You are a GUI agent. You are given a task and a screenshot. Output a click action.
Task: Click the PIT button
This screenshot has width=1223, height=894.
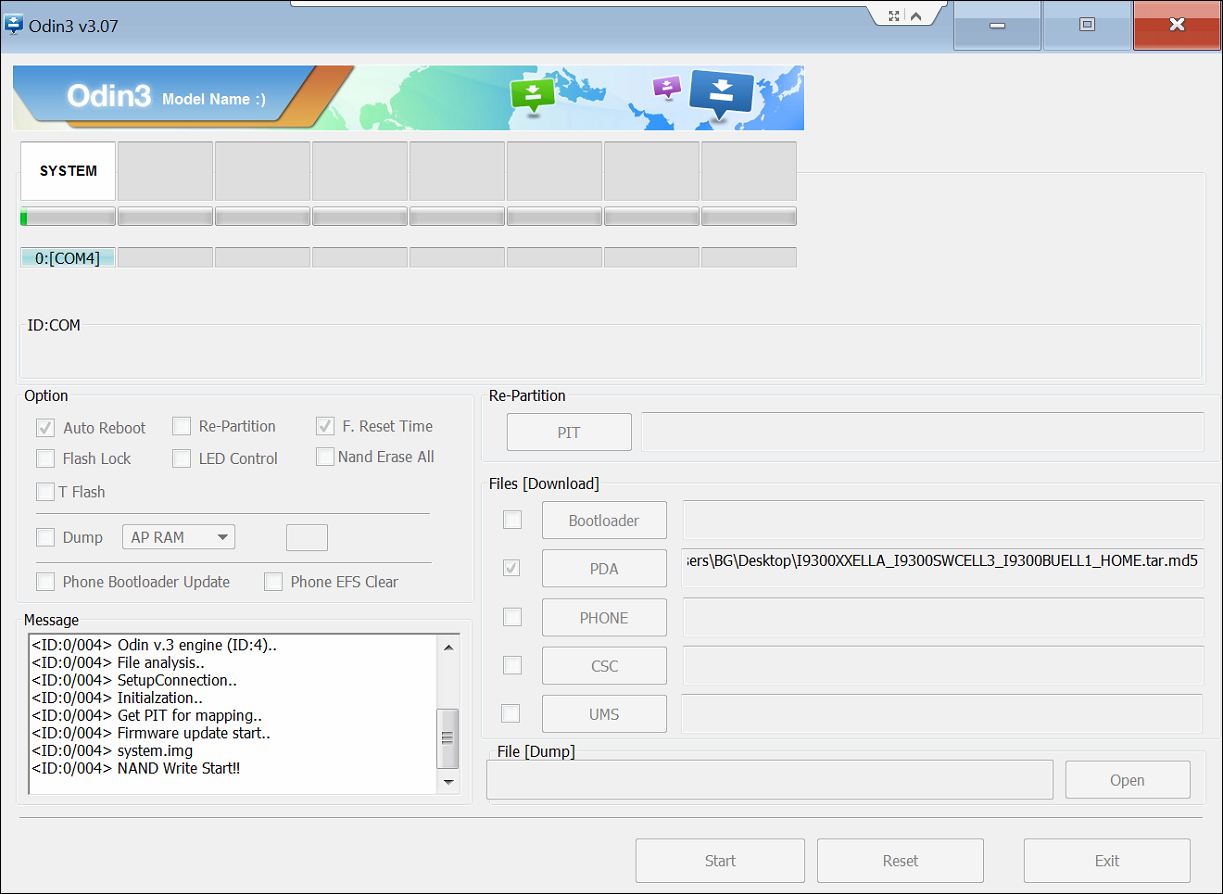point(569,432)
